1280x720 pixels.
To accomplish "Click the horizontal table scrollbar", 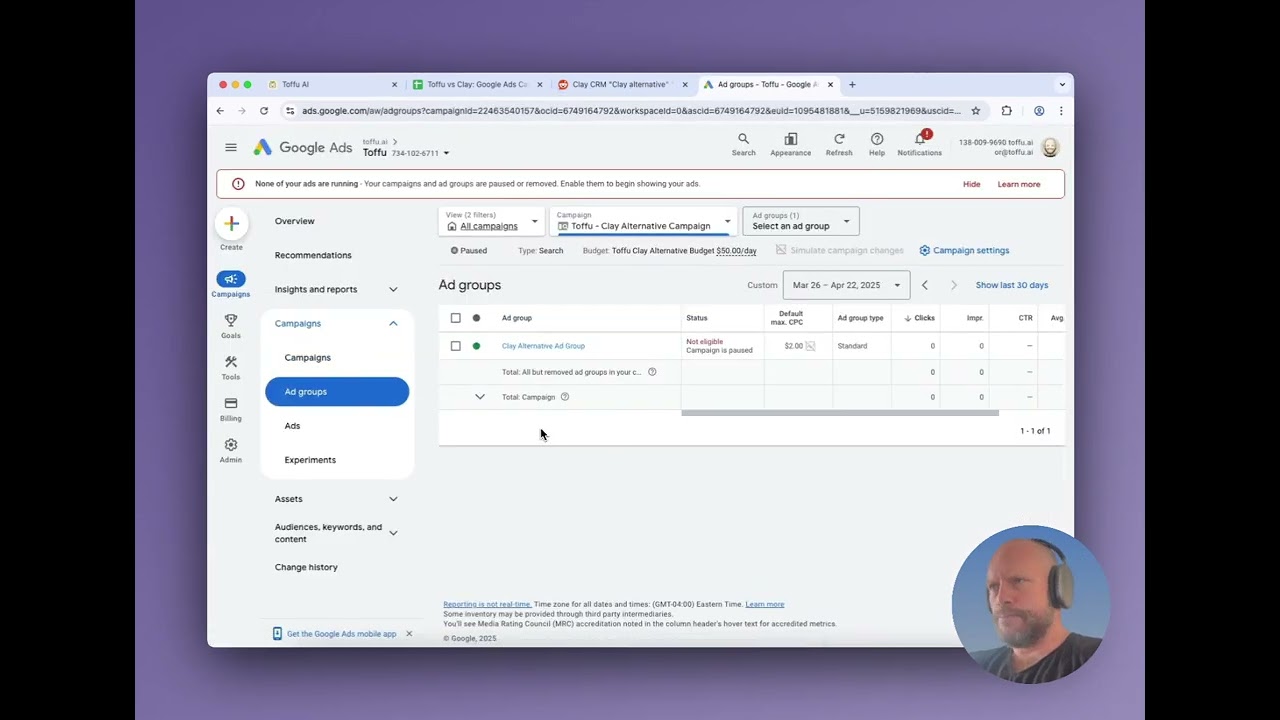I will (x=840, y=413).
